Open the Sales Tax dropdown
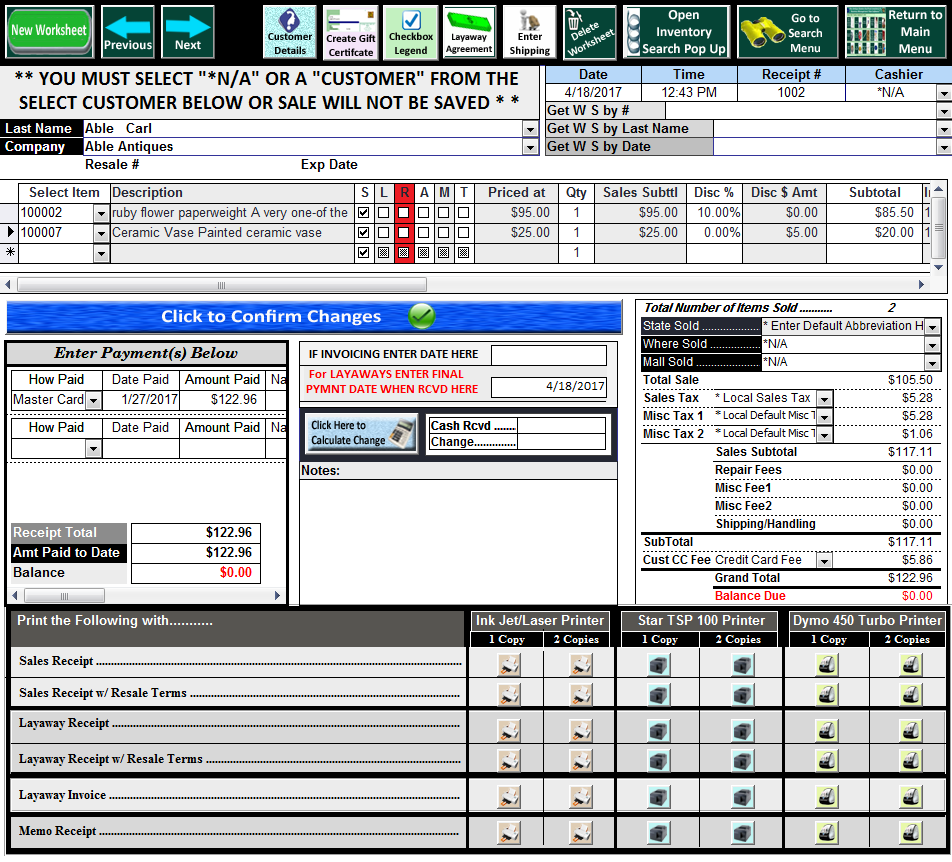The width and height of the screenshot is (952, 862). pyautogui.click(x=824, y=399)
